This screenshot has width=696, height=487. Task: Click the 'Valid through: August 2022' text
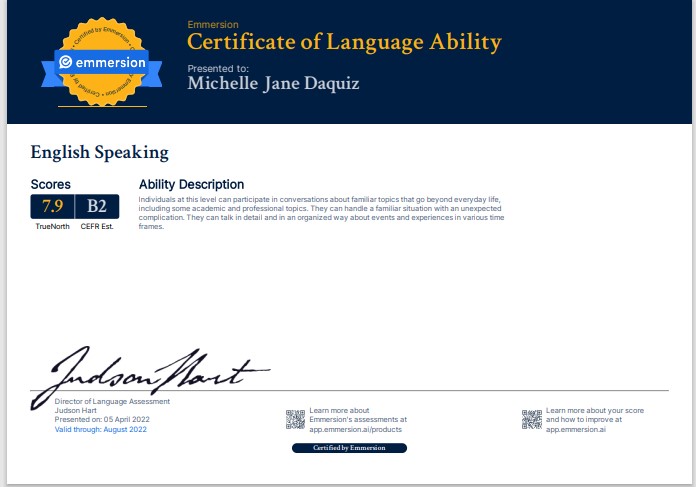pyautogui.click(x=100, y=429)
